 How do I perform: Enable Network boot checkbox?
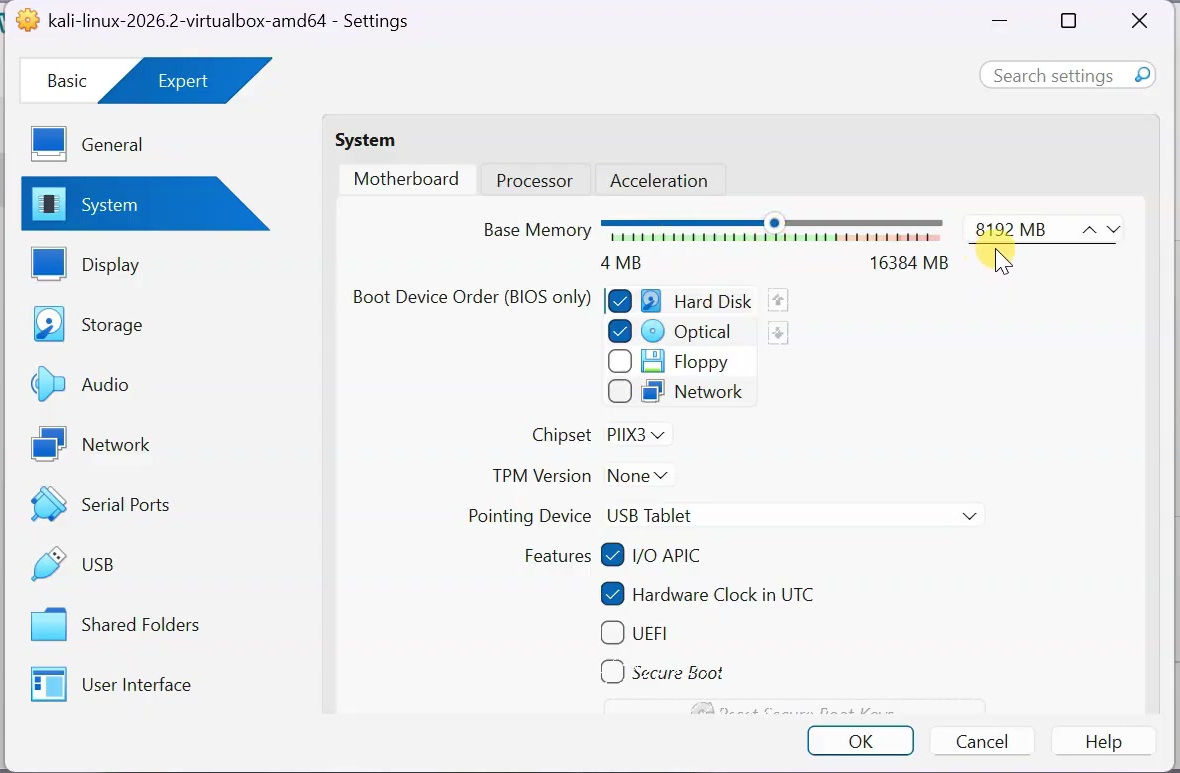[619, 391]
